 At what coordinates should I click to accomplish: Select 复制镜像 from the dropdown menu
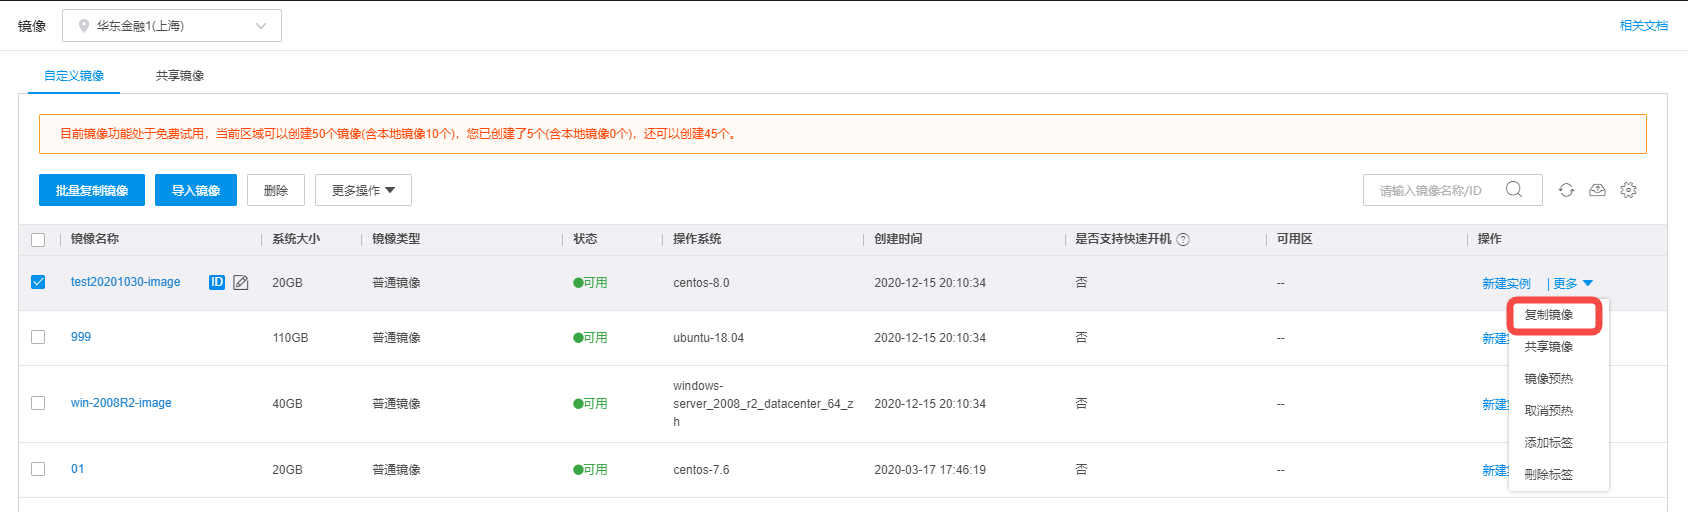[1549, 315]
